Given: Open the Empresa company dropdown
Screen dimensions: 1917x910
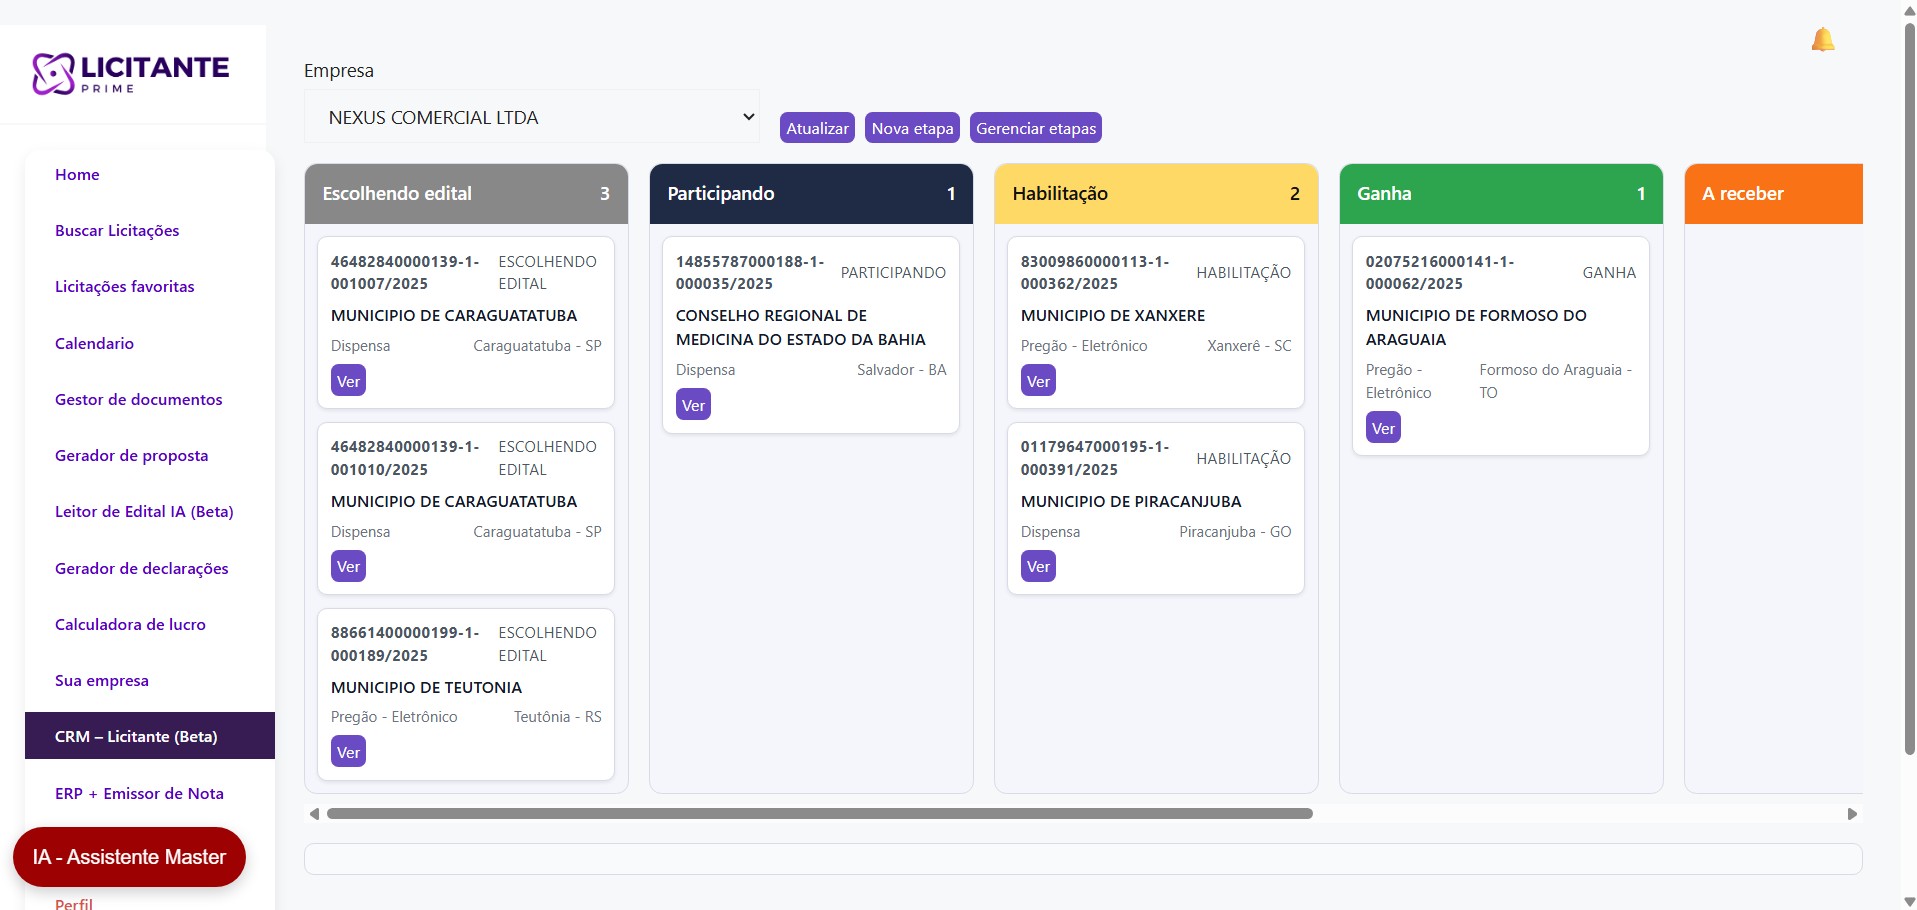Looking at the screenshot, I should 531,117.
